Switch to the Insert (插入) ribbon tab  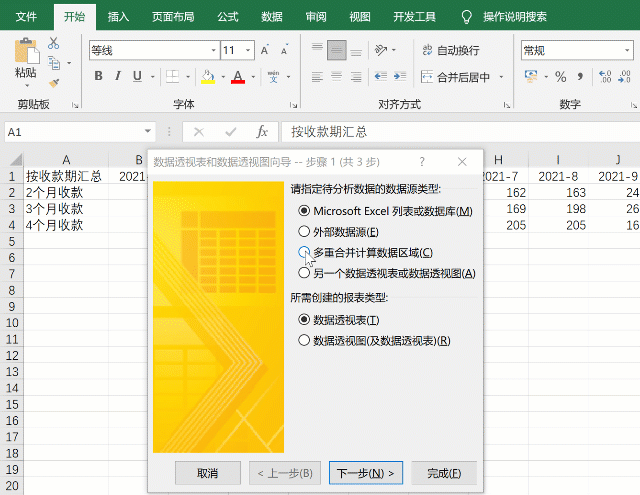(118, 16)
